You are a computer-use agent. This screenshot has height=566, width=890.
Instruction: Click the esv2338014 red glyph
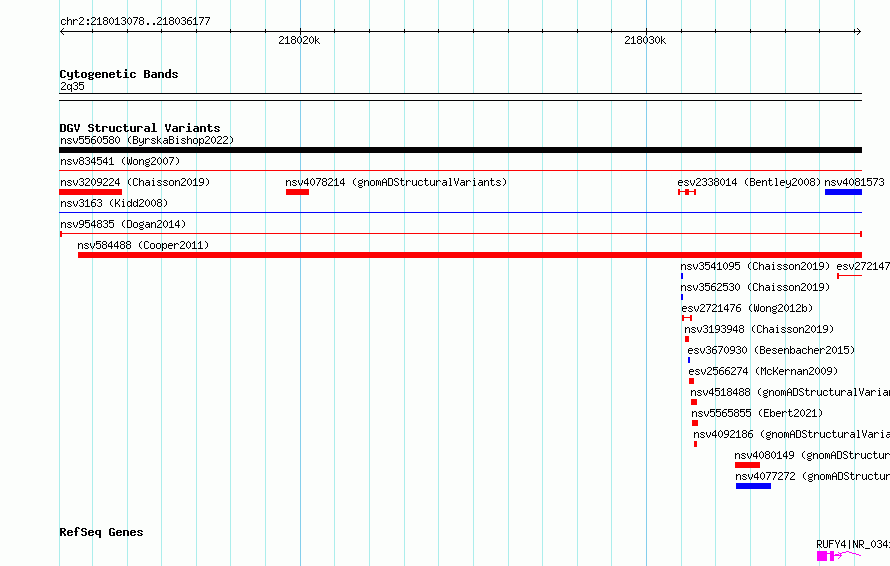click(x=687, y=192)
